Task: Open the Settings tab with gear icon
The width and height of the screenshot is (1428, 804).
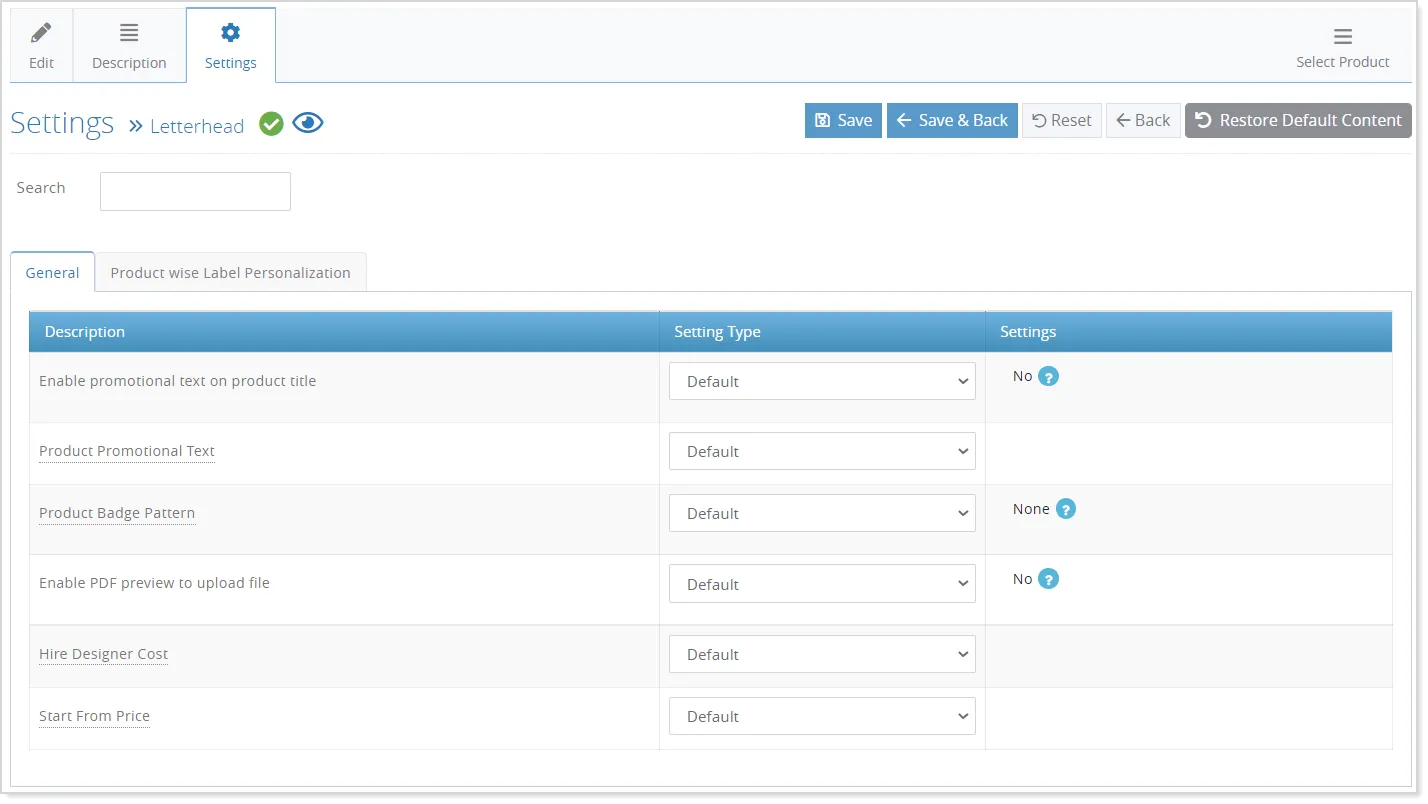Action: [x=231, y=46]
